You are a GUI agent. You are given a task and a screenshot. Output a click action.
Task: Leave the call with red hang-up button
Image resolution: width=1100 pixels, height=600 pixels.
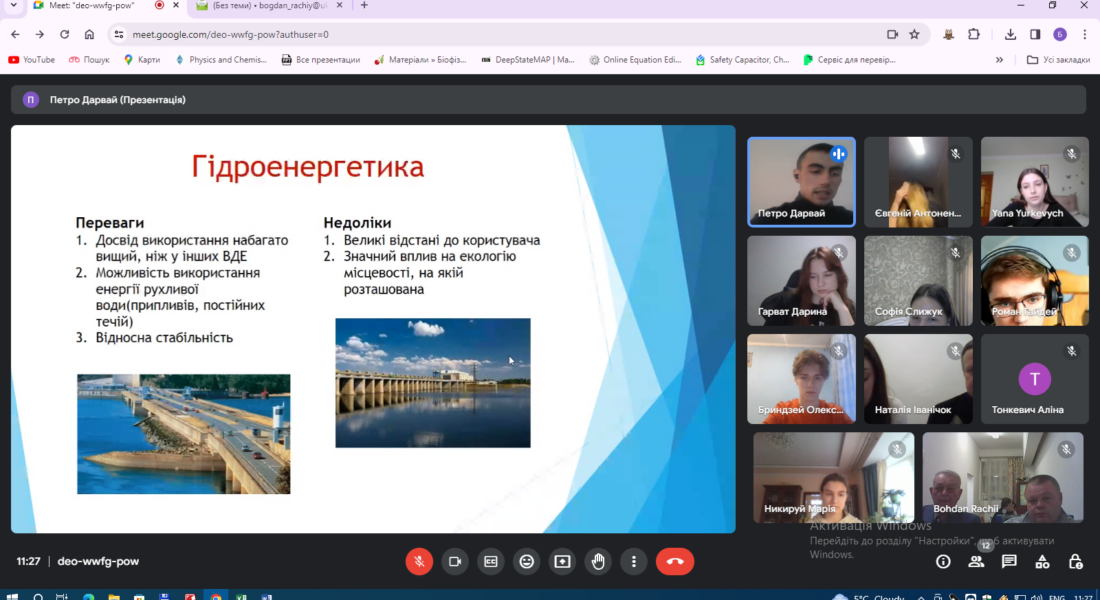click(675, 561)
